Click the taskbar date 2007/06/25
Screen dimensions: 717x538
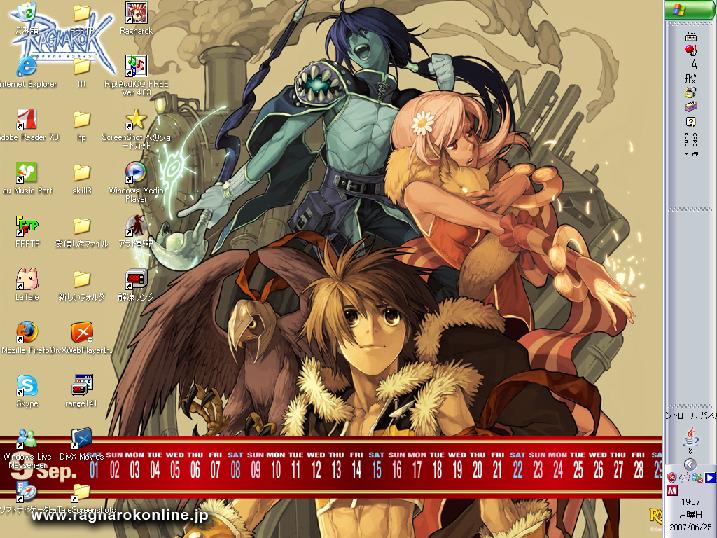pyautogui.click(x=690, y=526)
